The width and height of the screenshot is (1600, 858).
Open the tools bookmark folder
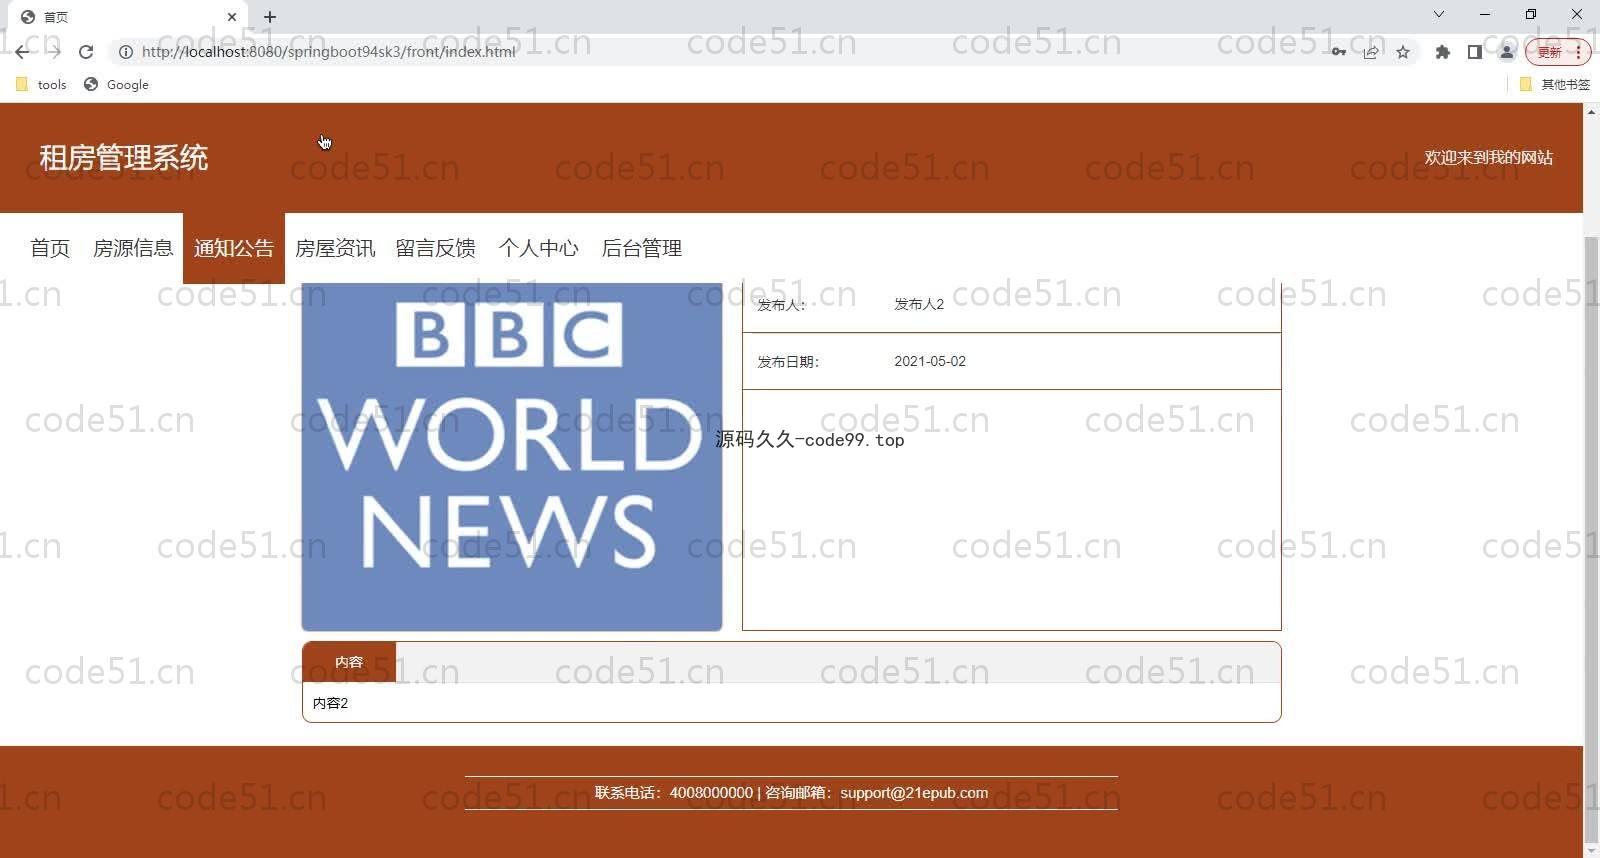[x=42, y=85]
